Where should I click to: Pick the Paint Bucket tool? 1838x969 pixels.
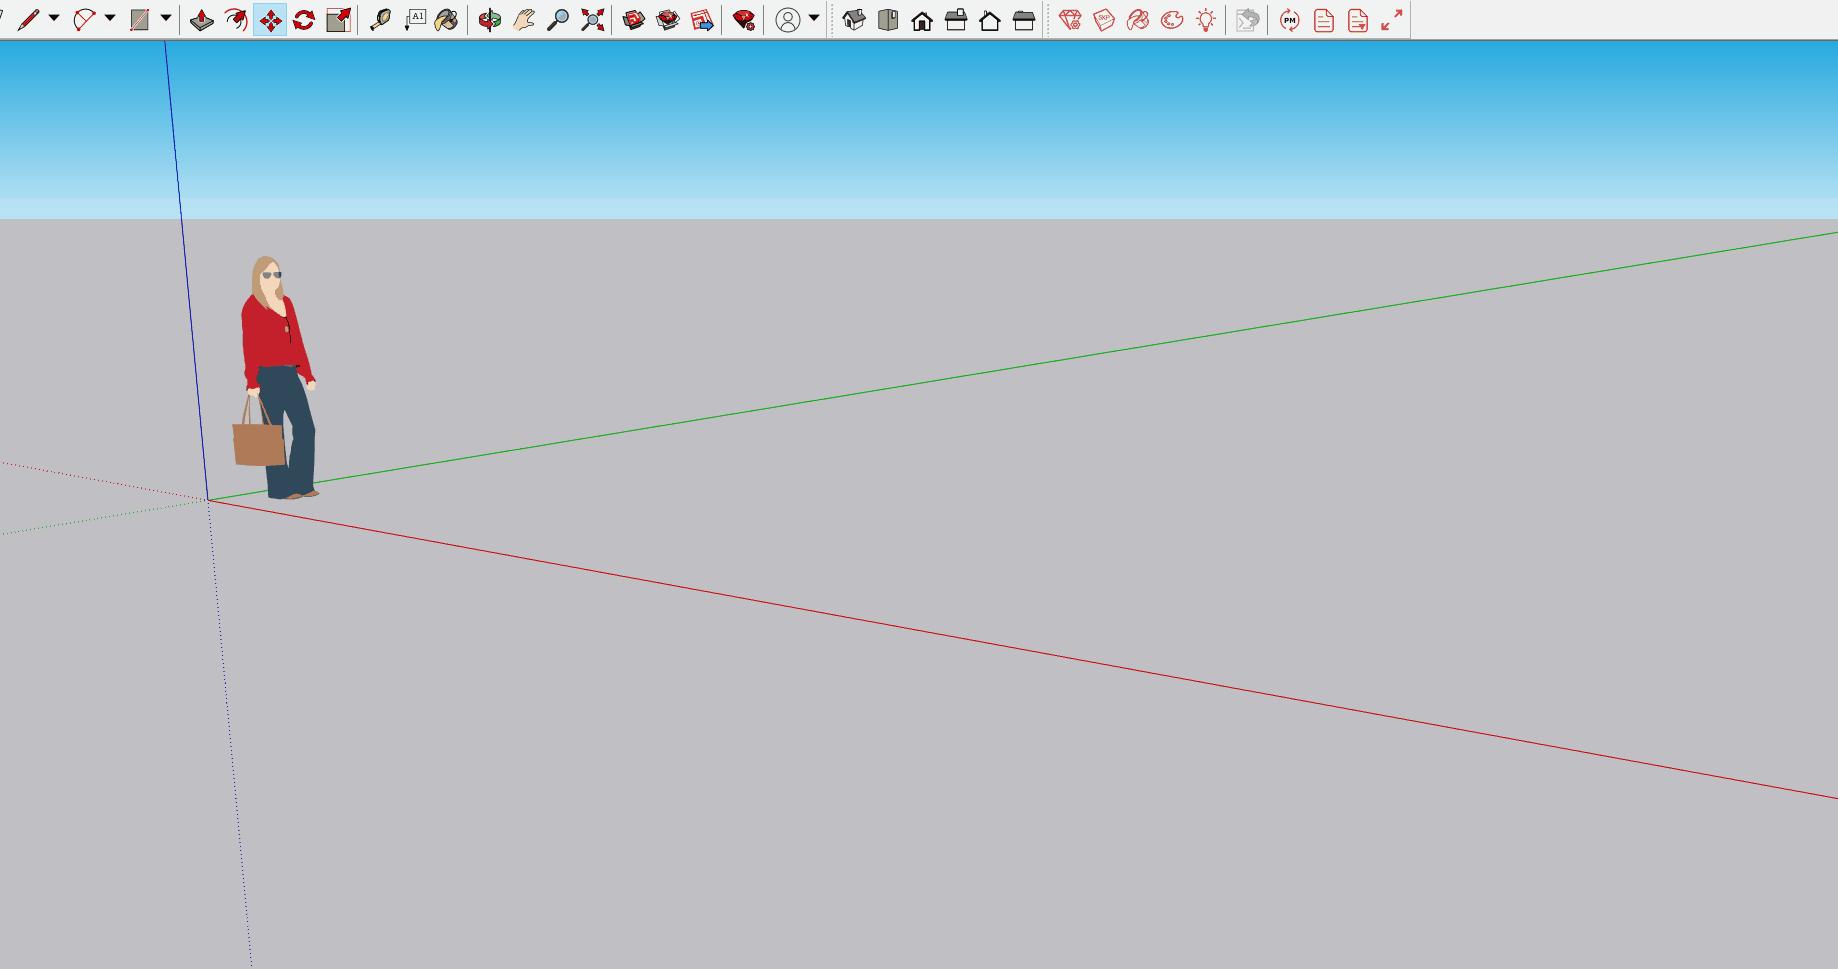point(447,20)
